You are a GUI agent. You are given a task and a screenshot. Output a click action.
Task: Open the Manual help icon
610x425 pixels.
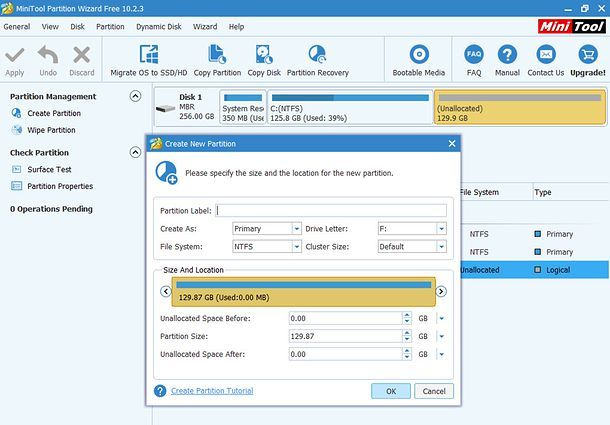tap(507, 54)
